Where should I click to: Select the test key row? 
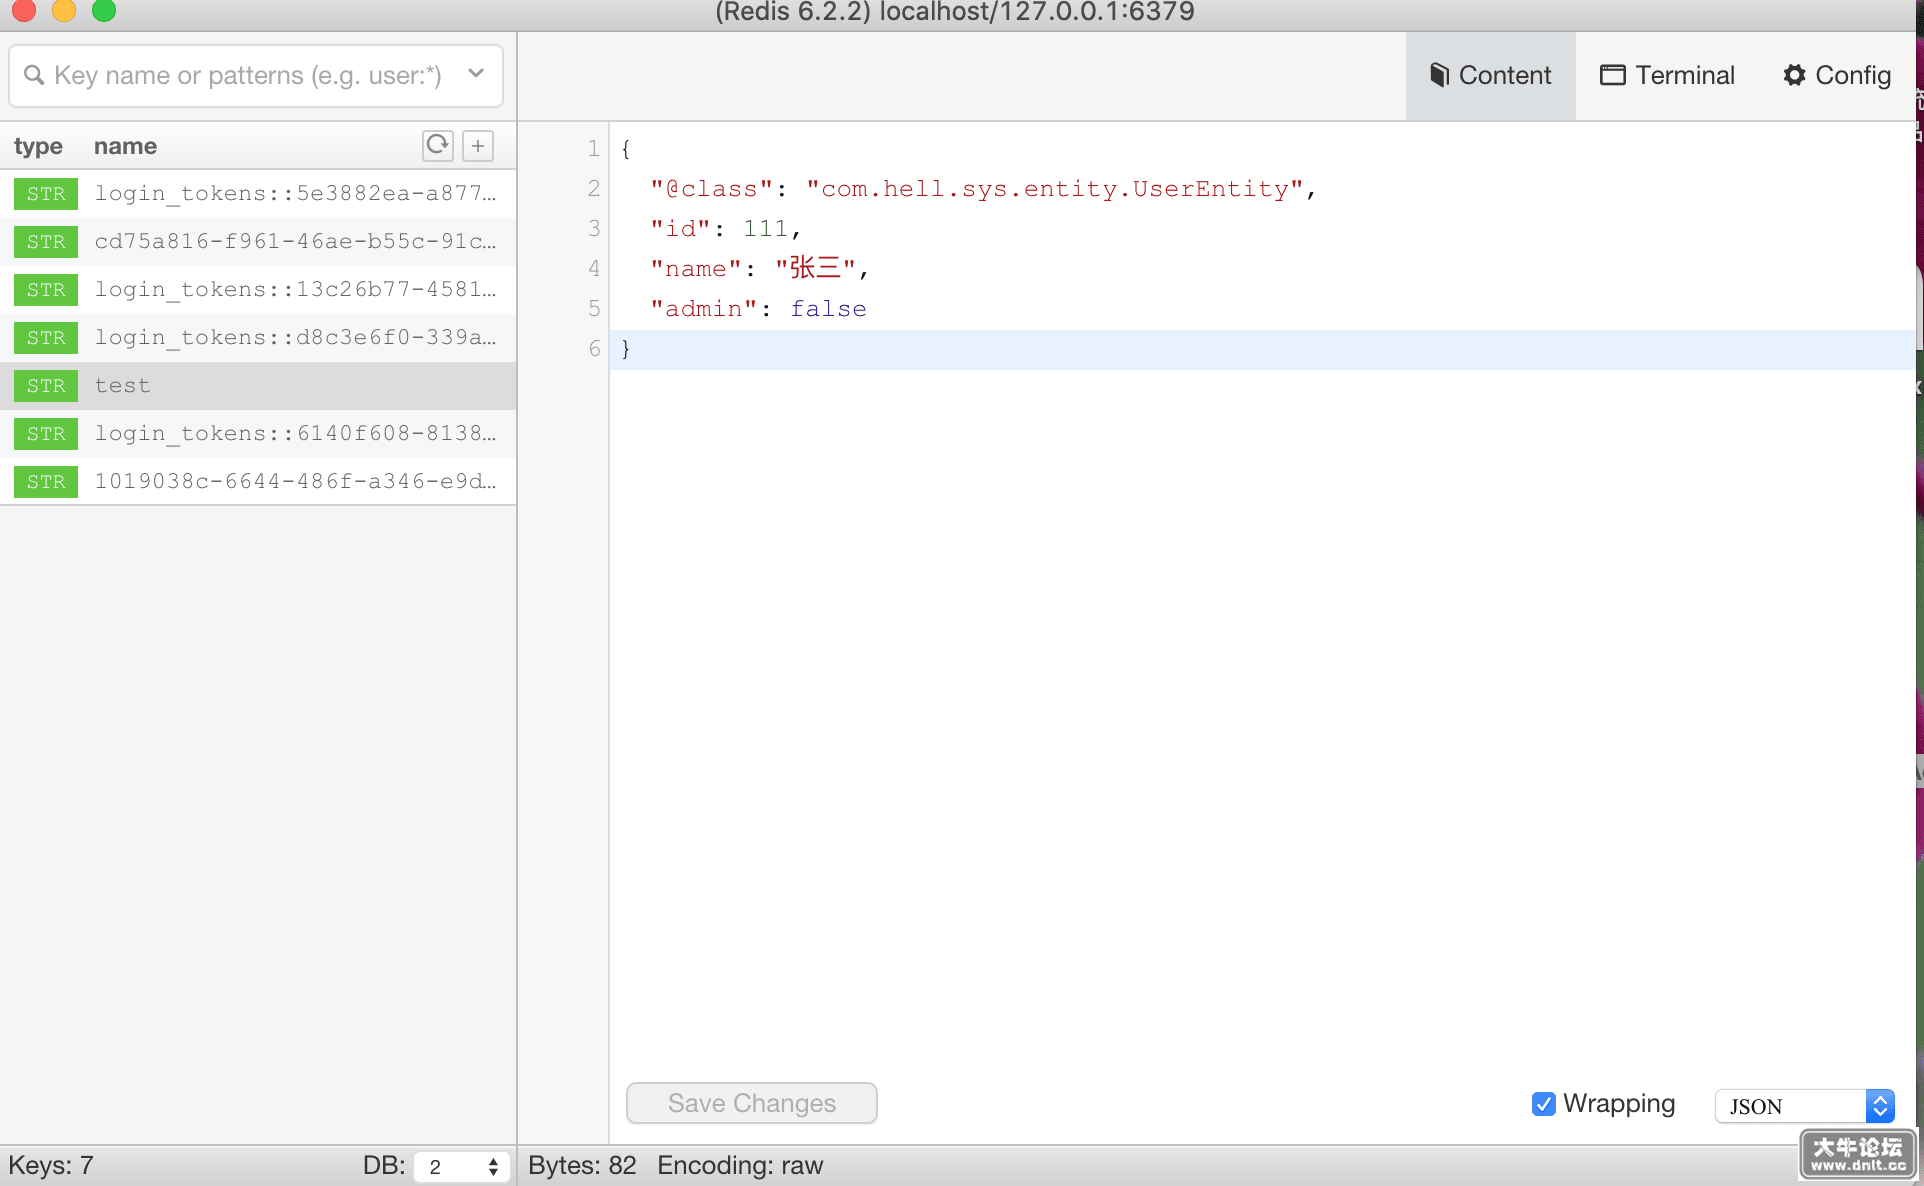[258, 386]
